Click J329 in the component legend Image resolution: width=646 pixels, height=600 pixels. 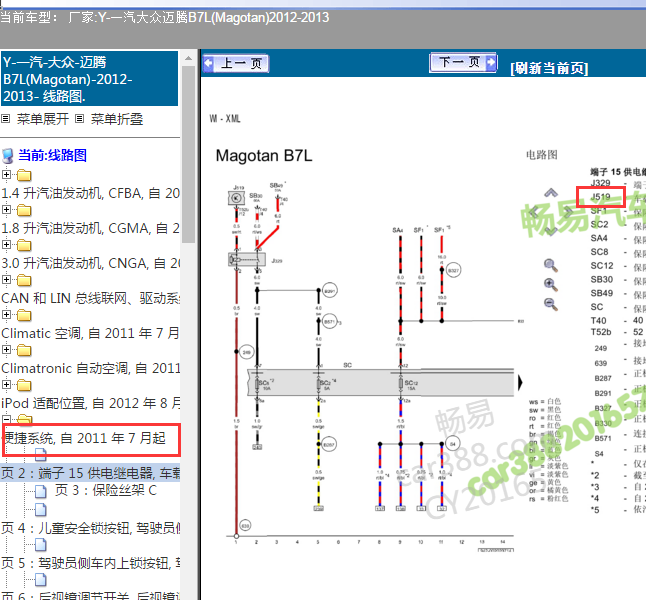click(600, 183)
